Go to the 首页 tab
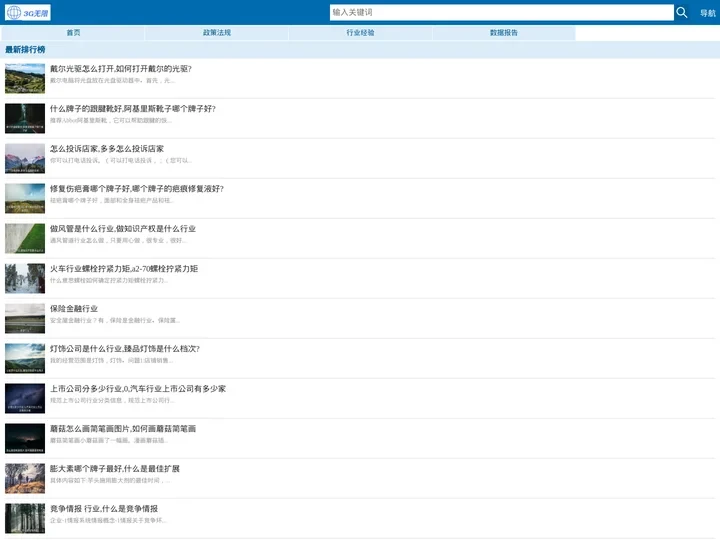 coord(73,33)
